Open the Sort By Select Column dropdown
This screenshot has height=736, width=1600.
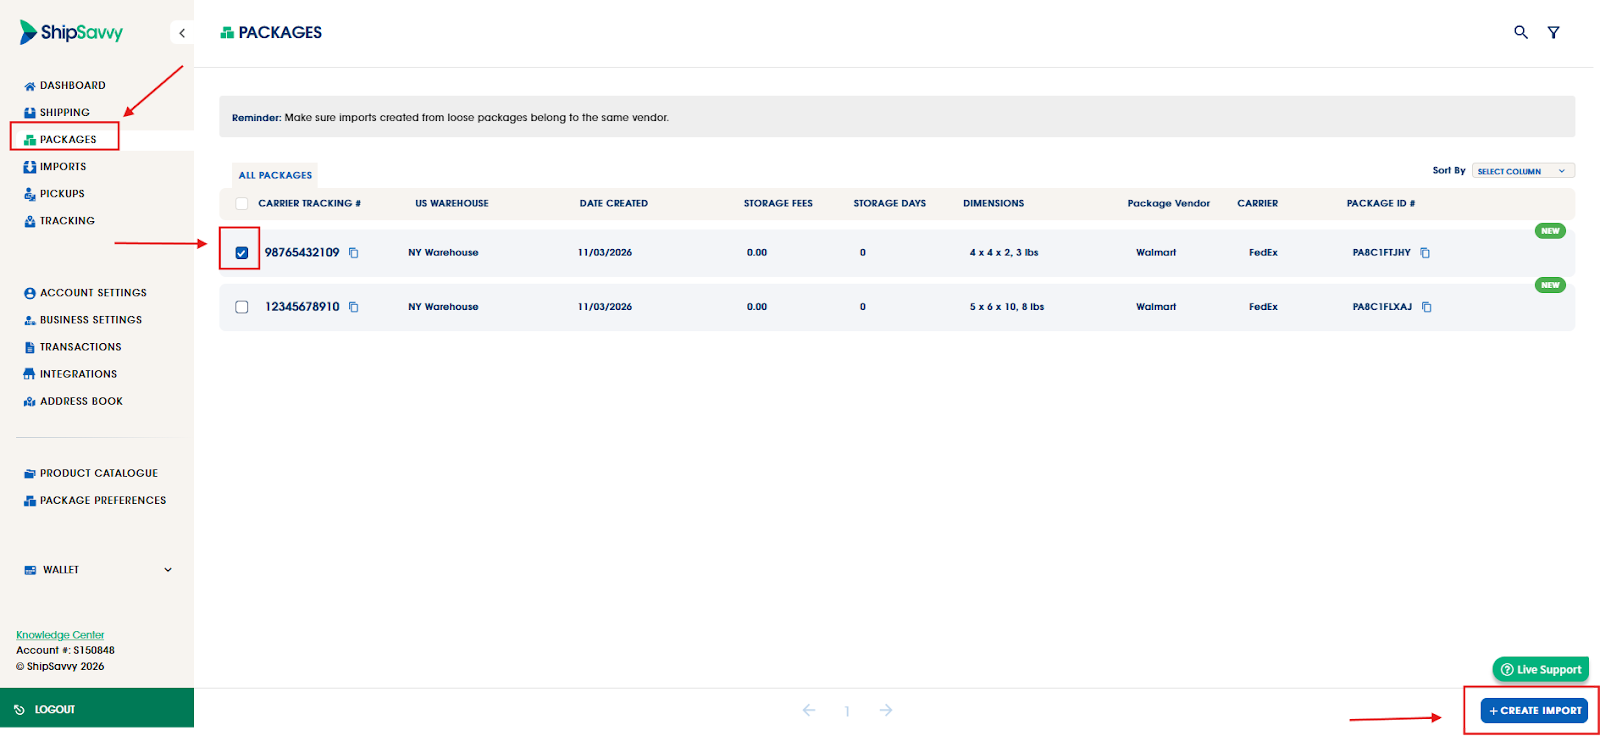coord(1523,171)
